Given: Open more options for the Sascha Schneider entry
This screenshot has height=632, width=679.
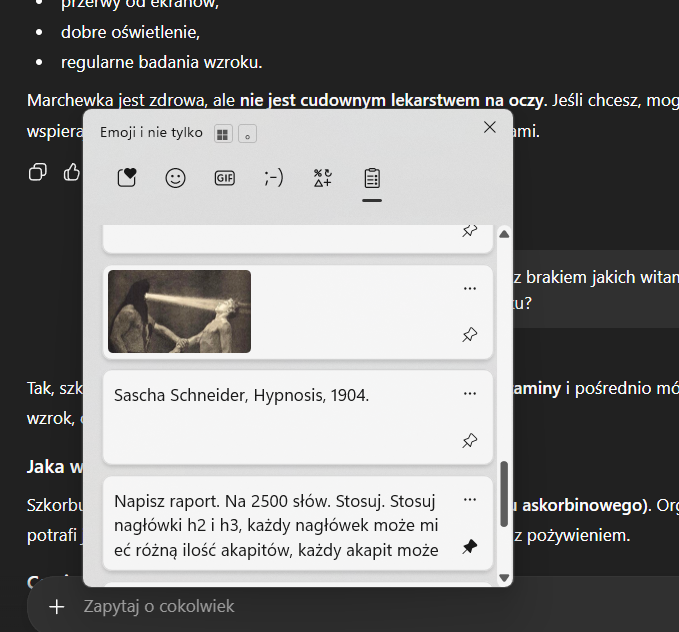Looking at the screenshot, I should (x=470, y=393).
